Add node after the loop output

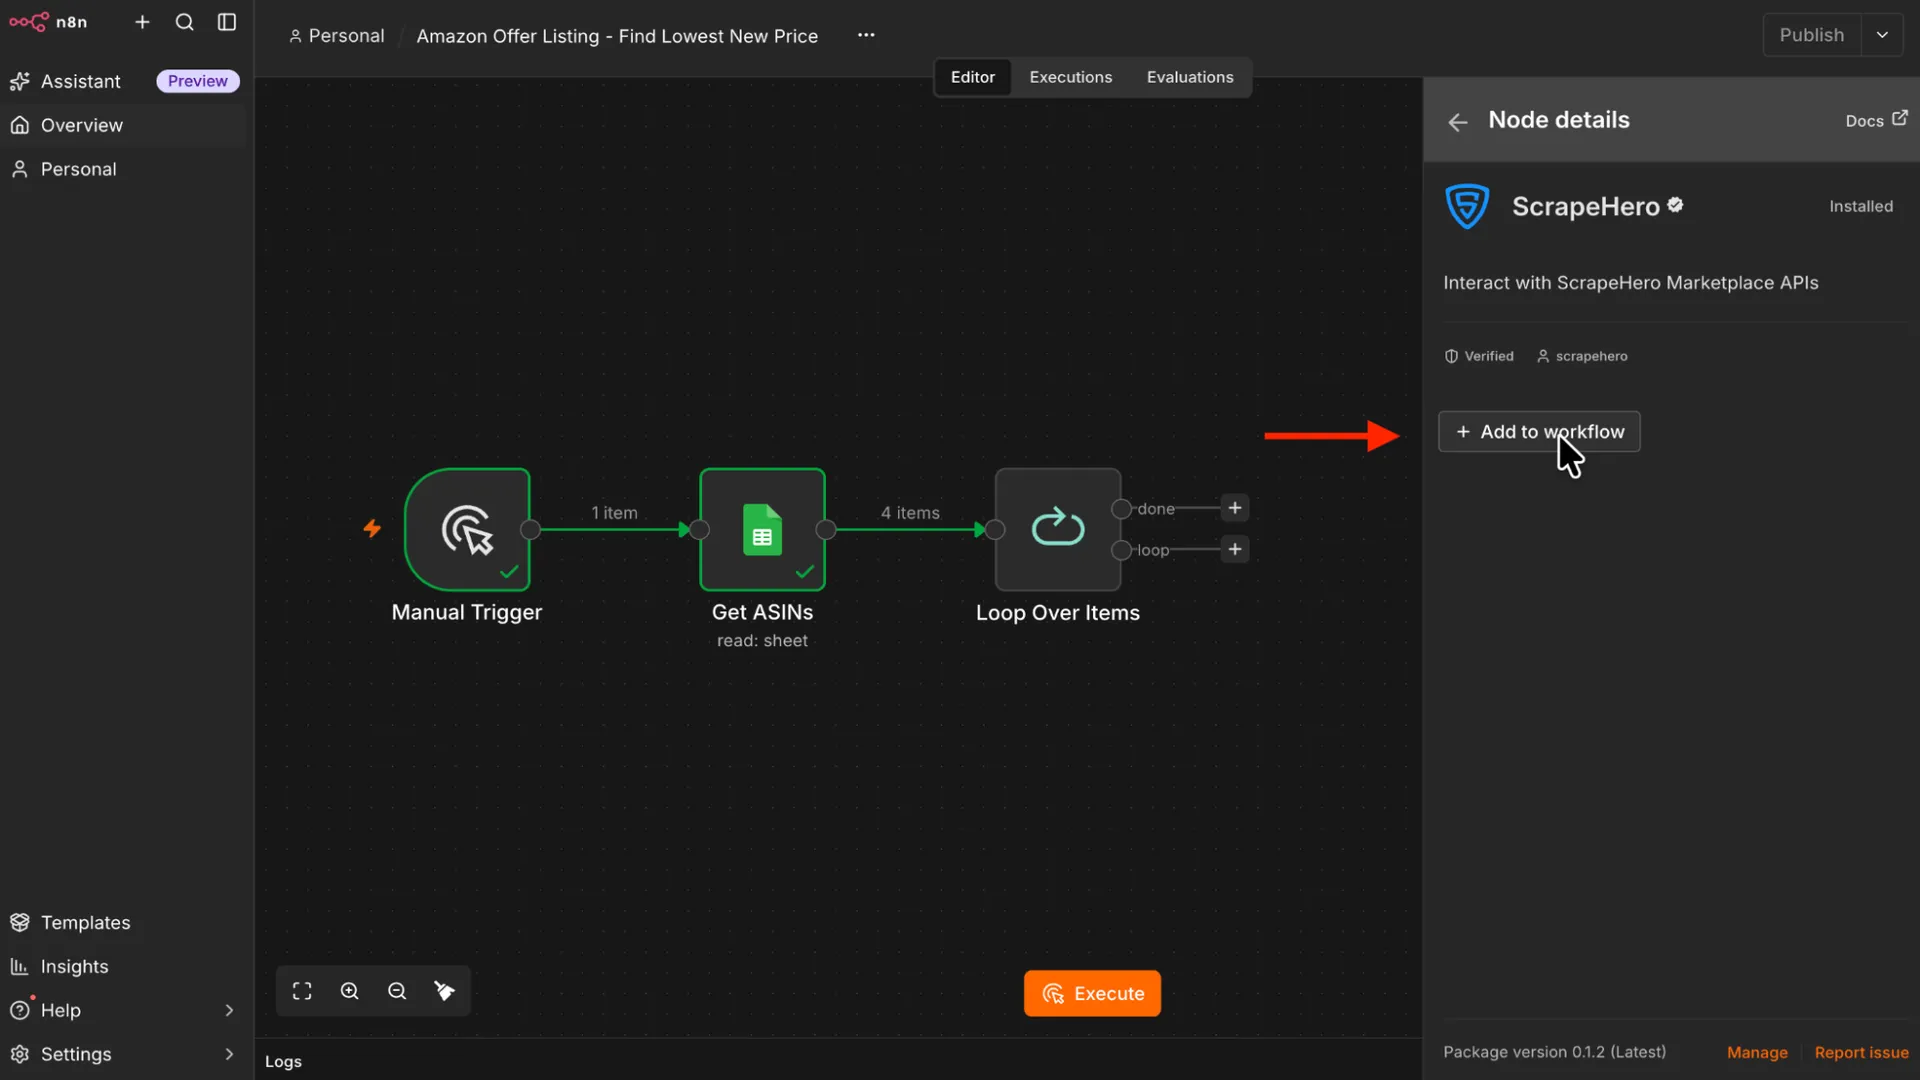click(1235, 549)
